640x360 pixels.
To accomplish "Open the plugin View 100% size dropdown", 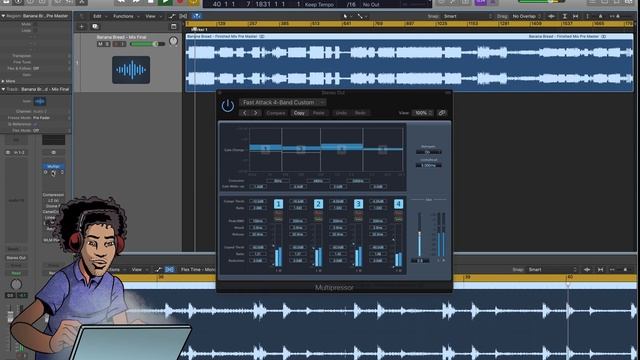I will (423, 113).
